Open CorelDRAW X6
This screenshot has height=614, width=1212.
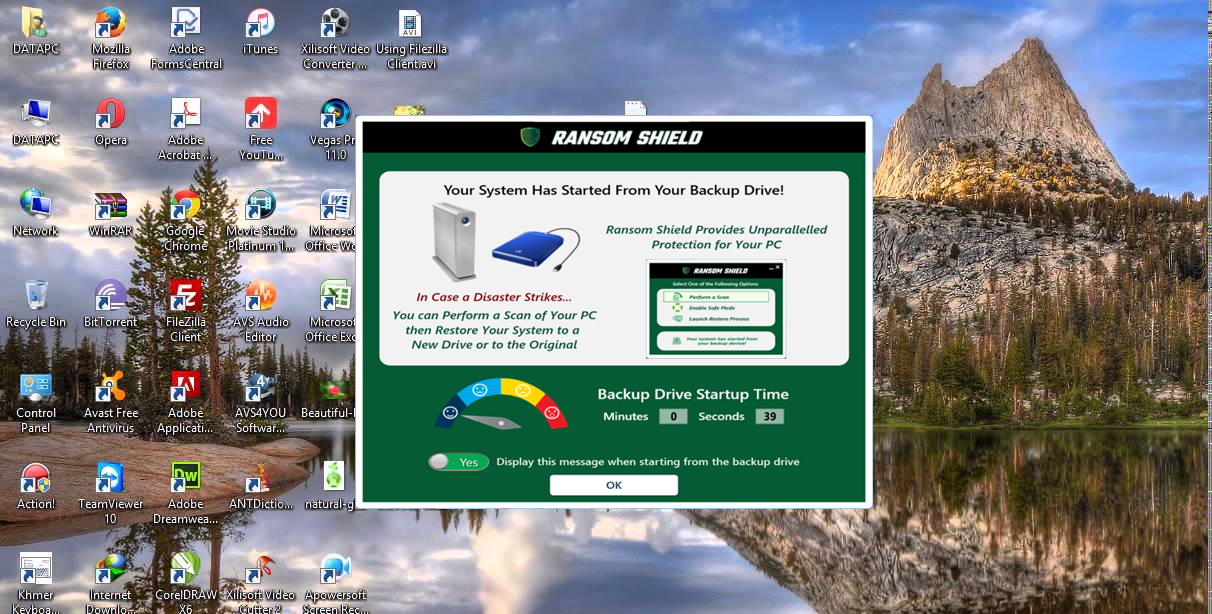click(185, 565)
